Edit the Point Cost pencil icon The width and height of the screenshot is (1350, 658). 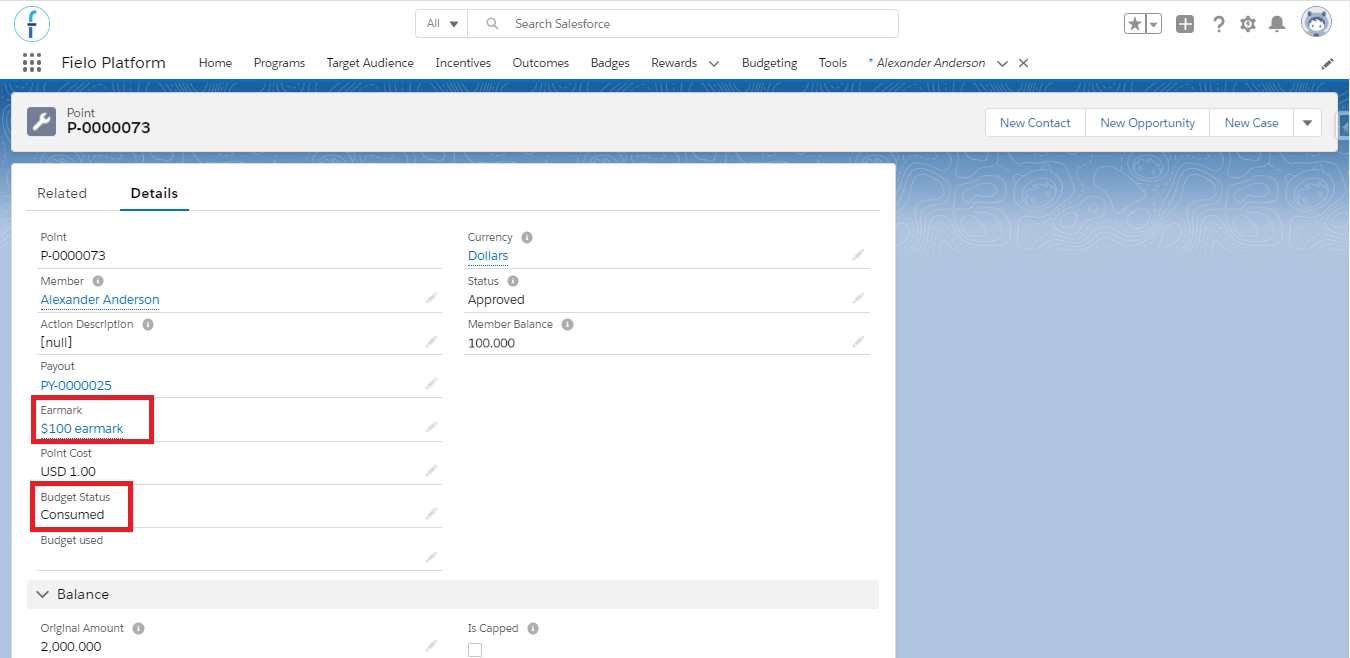pyautogui.click(x=431, y=470)
